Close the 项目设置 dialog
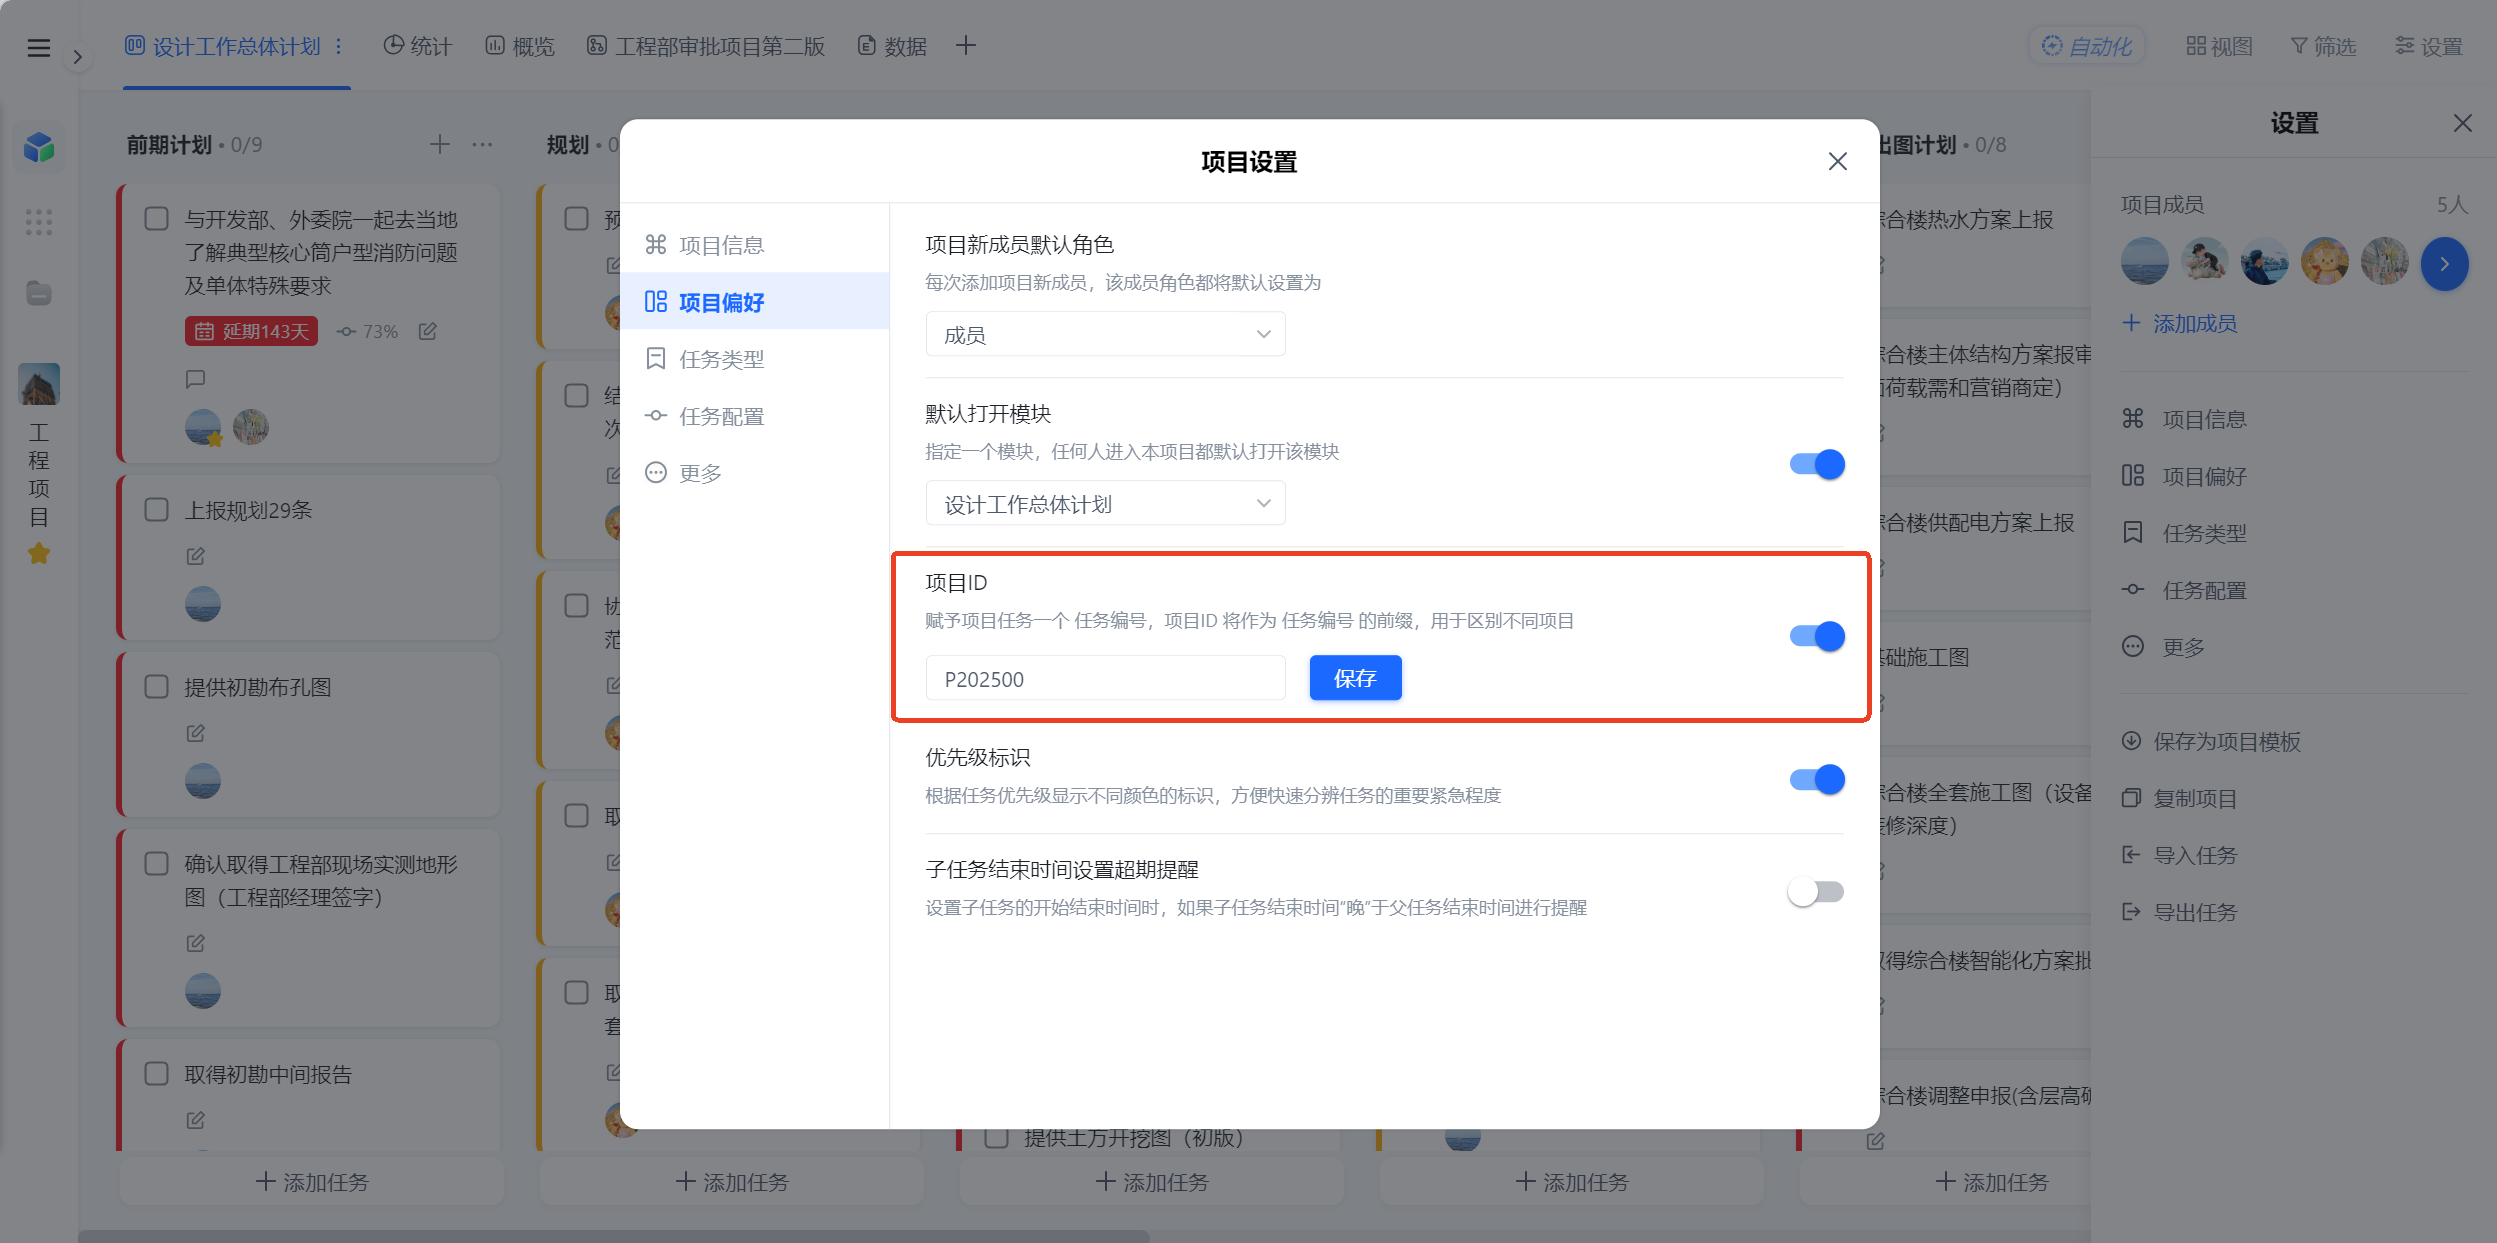 (x=1837, y=161)
